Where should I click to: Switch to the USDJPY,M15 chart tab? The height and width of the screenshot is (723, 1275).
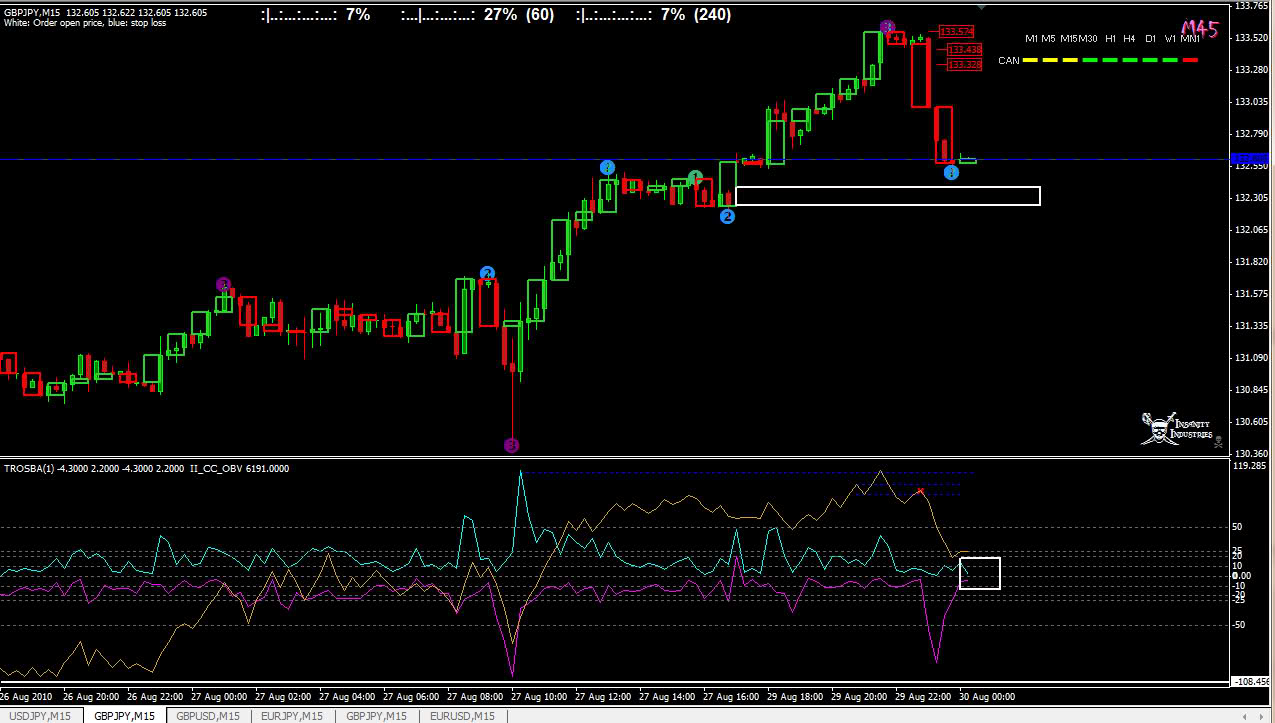point(40,716)
